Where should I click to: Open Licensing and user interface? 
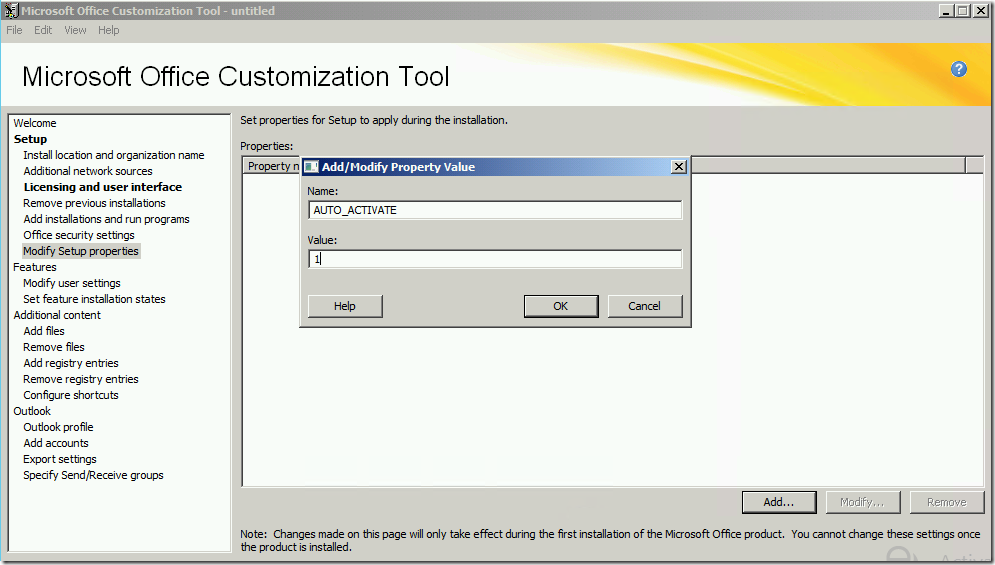point(103,187)
